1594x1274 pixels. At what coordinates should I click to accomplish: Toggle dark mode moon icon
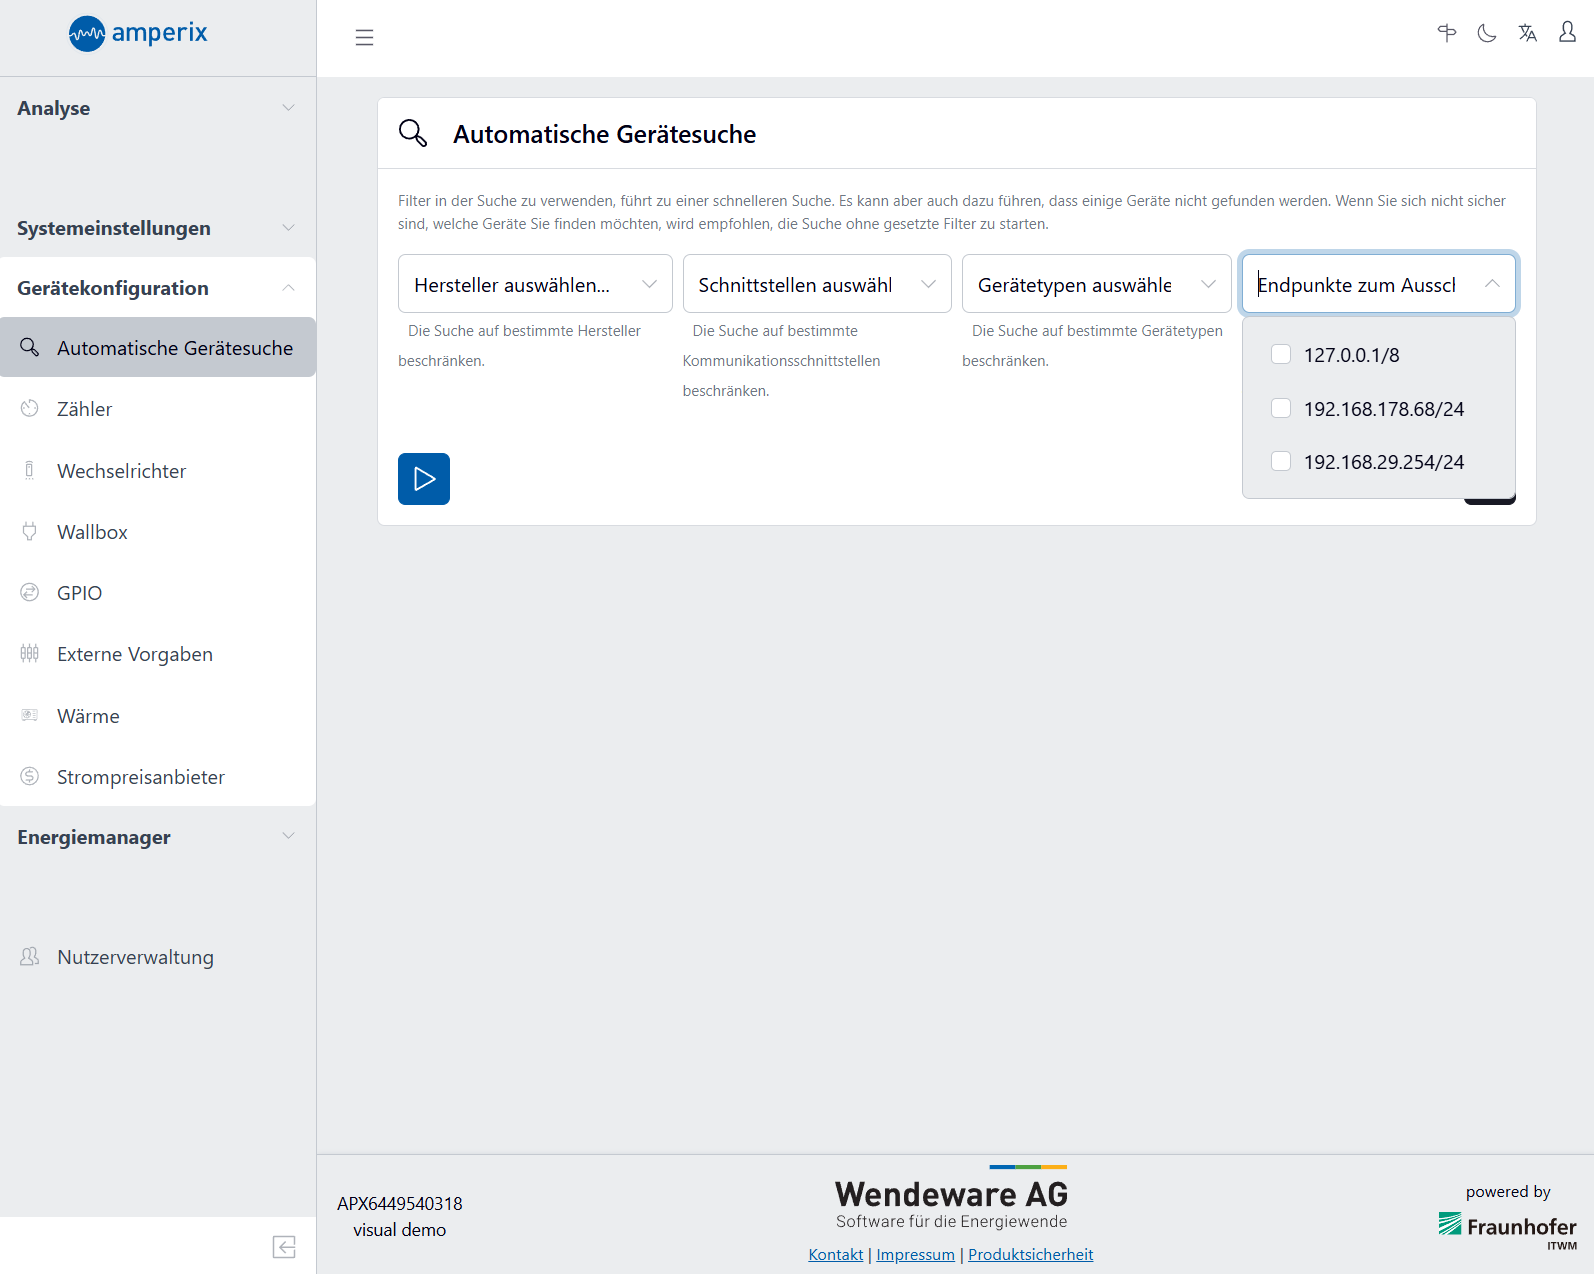[x=1487, y=34]
